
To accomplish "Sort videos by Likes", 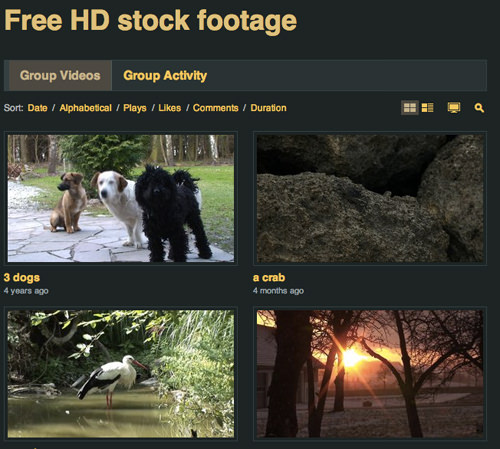I will [170, 108].
